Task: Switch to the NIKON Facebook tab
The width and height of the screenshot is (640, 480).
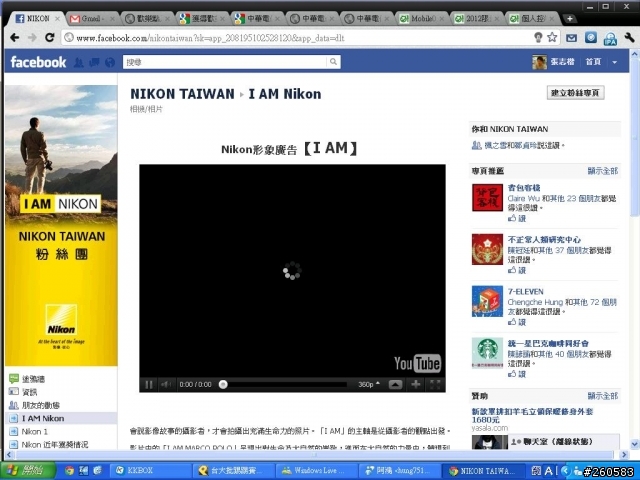Action: (x=37, y=18)
